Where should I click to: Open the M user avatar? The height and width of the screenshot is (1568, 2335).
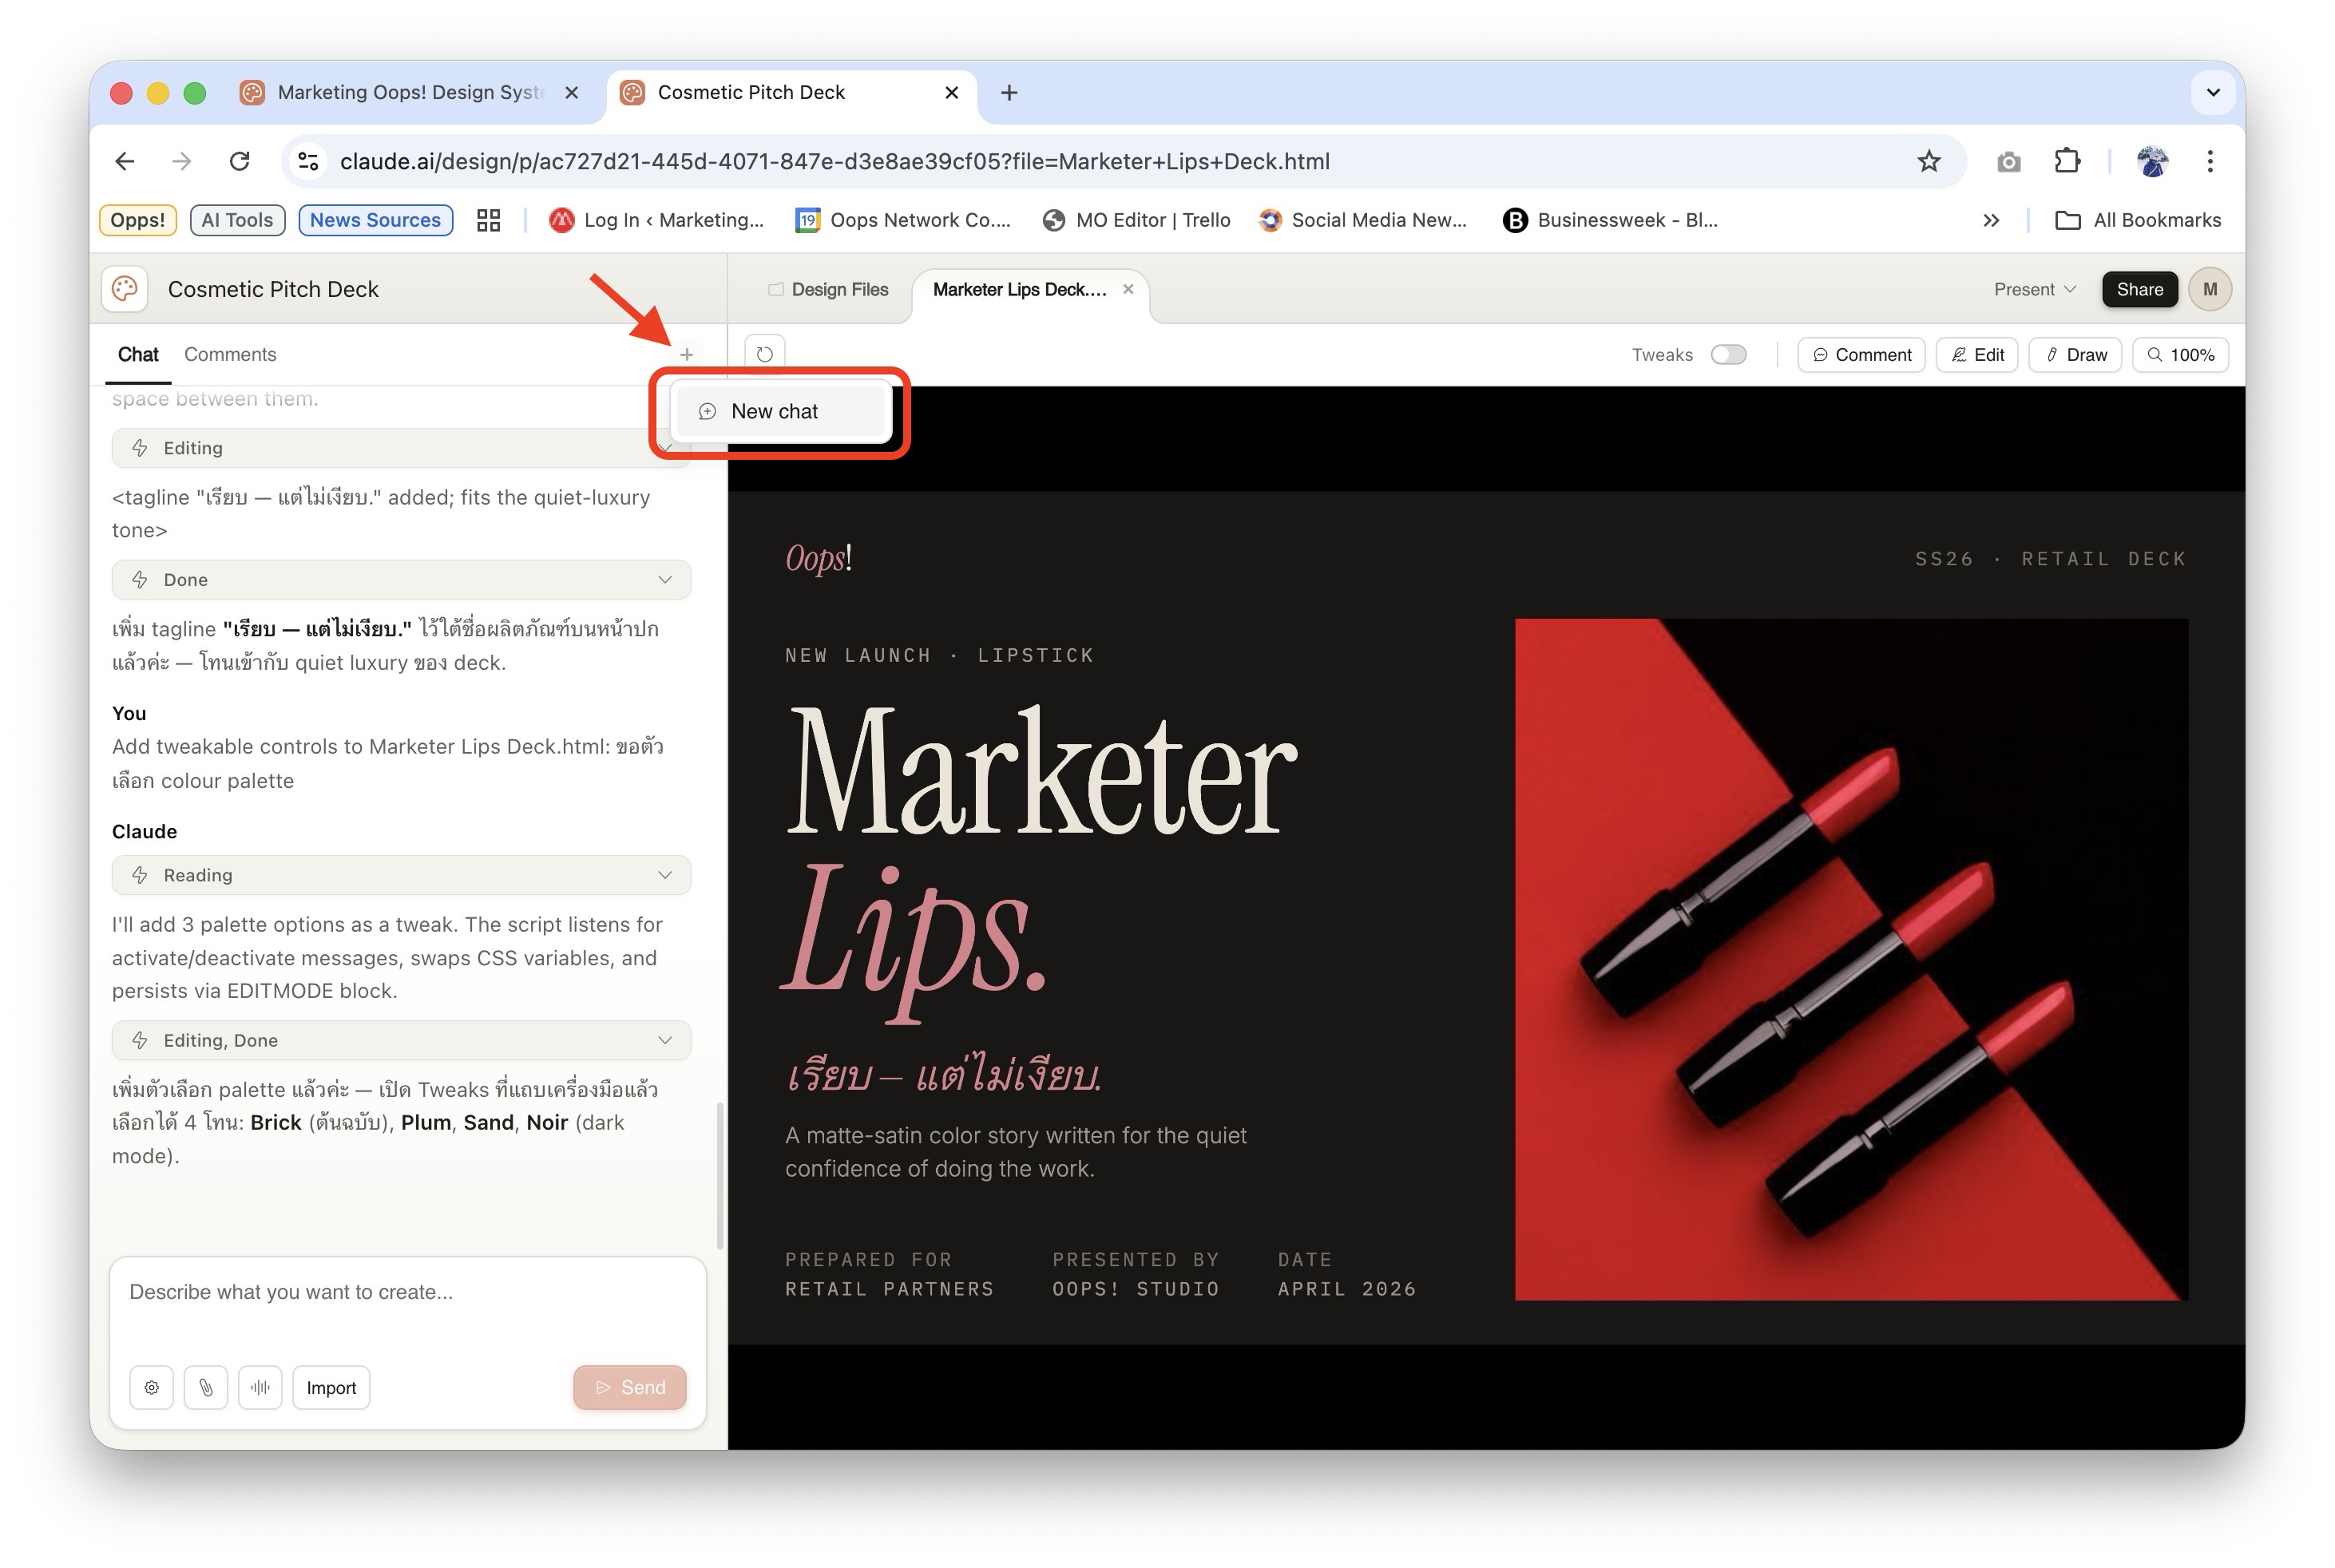[2209, 289]
